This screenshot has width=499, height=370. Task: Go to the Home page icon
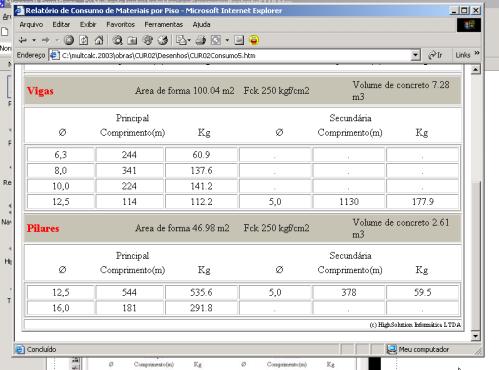pos(99,41)
